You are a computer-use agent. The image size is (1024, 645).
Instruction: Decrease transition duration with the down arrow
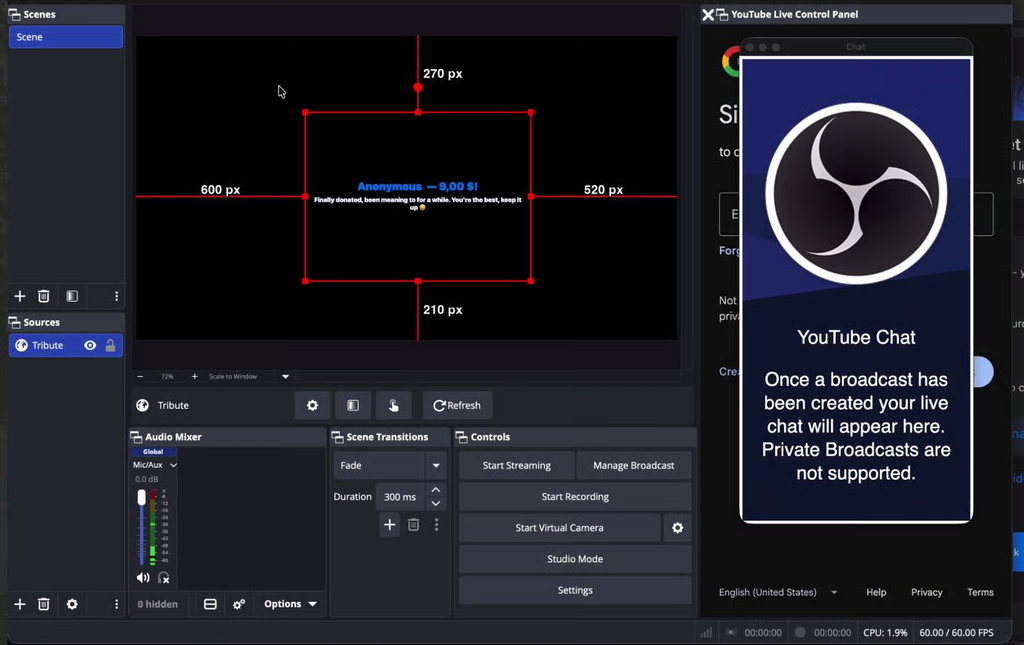point(436,504)
